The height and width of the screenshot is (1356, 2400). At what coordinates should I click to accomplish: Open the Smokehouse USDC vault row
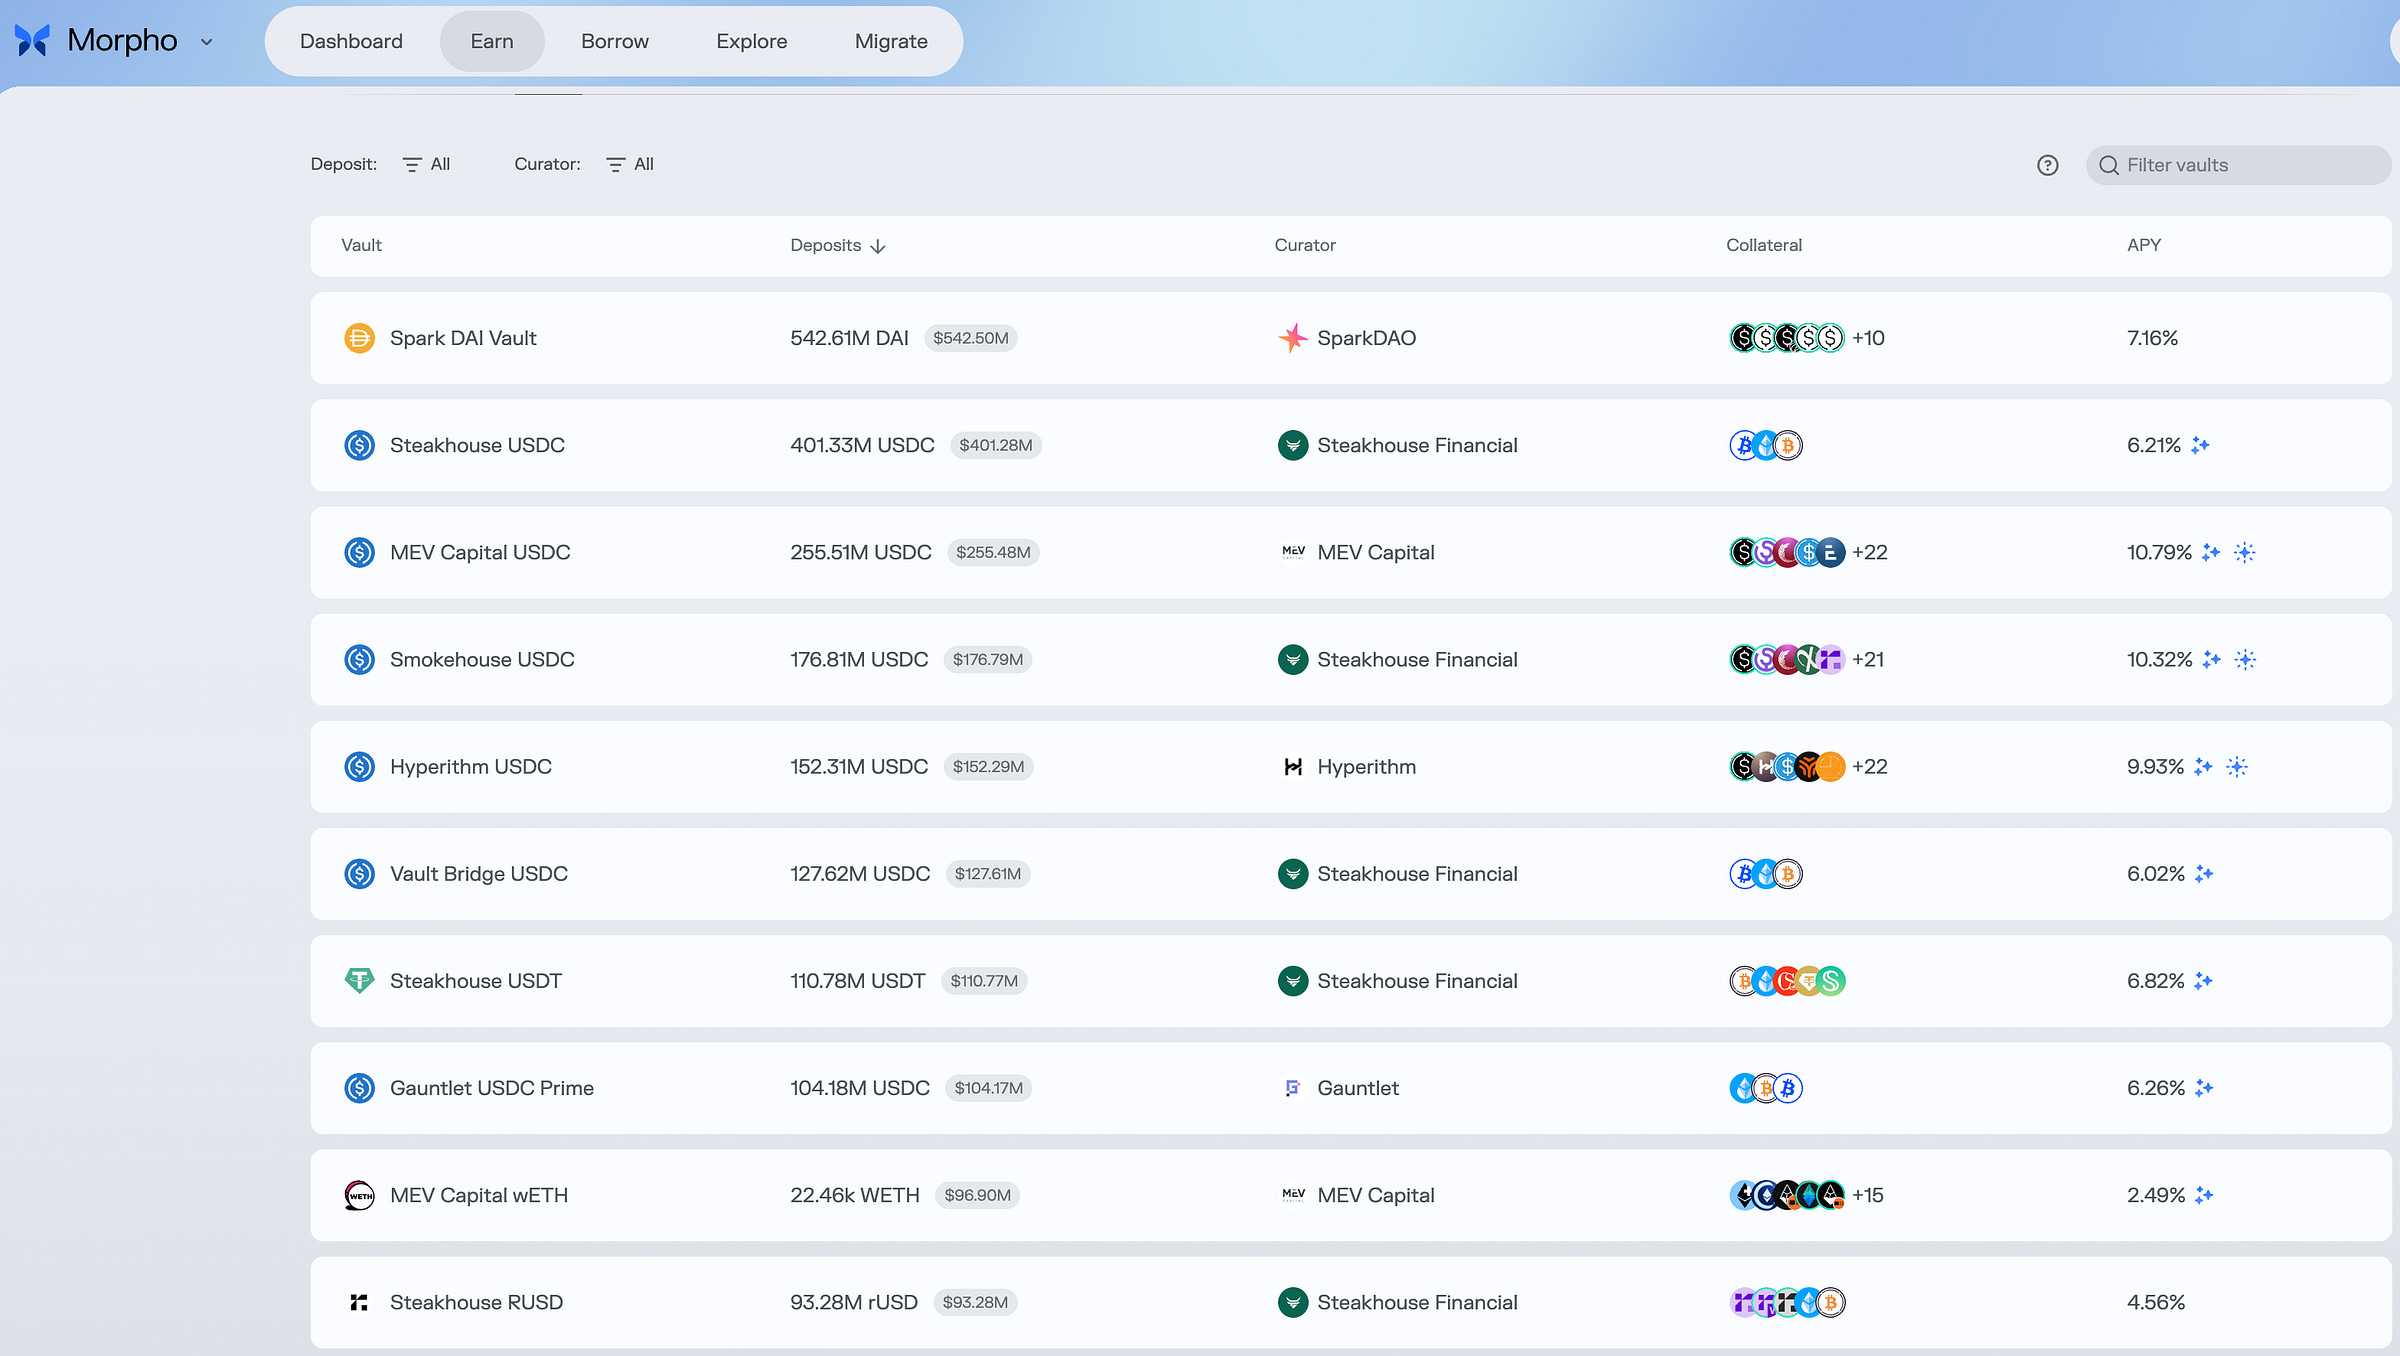482,659
